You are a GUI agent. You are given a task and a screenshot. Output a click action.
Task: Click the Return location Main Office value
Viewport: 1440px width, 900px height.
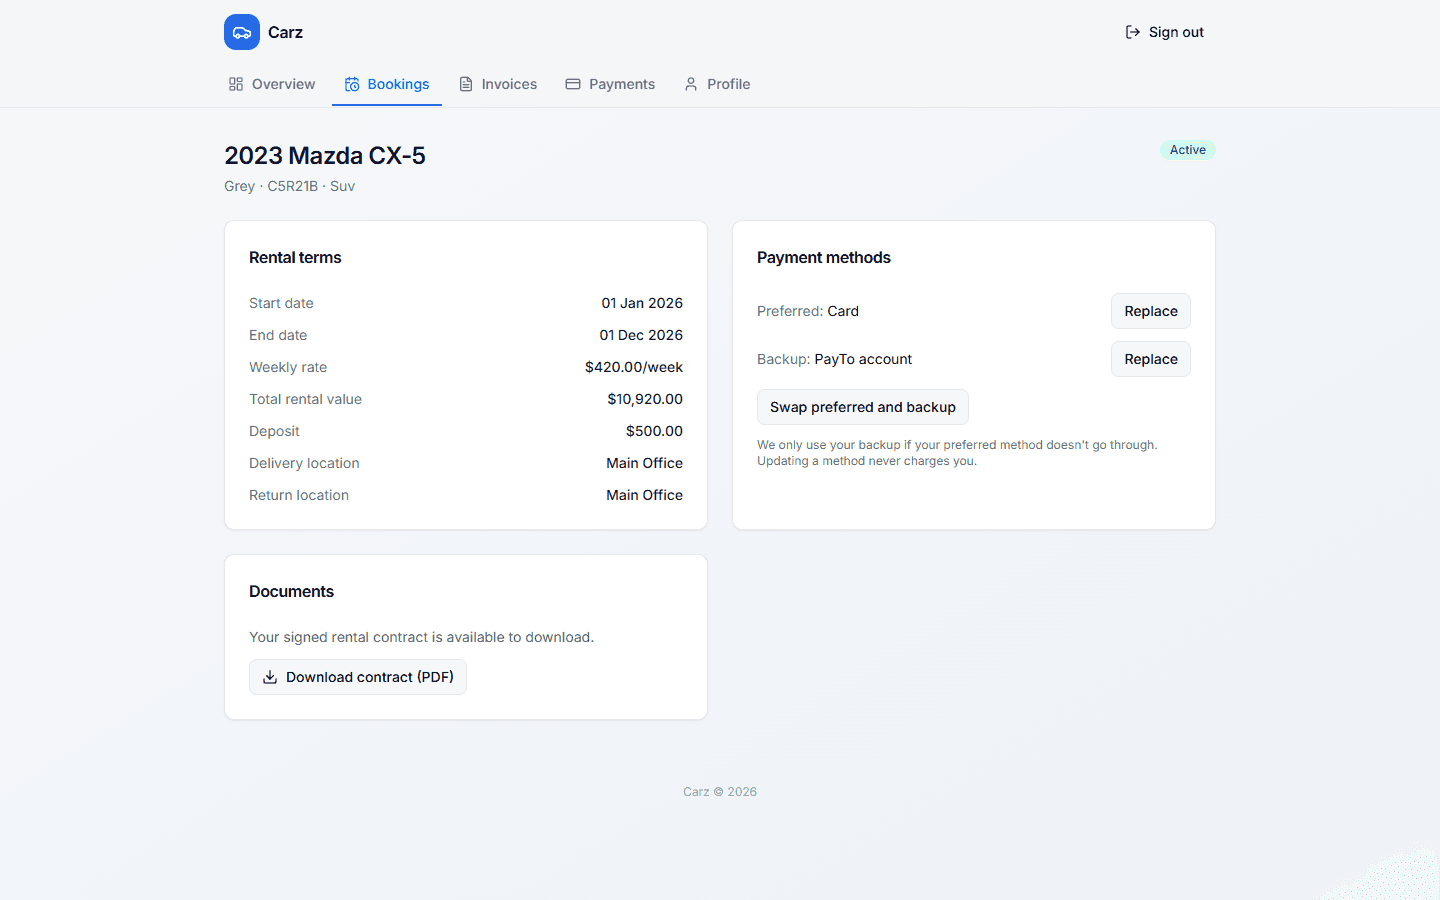pyautogui.click(x=644, y=495)
